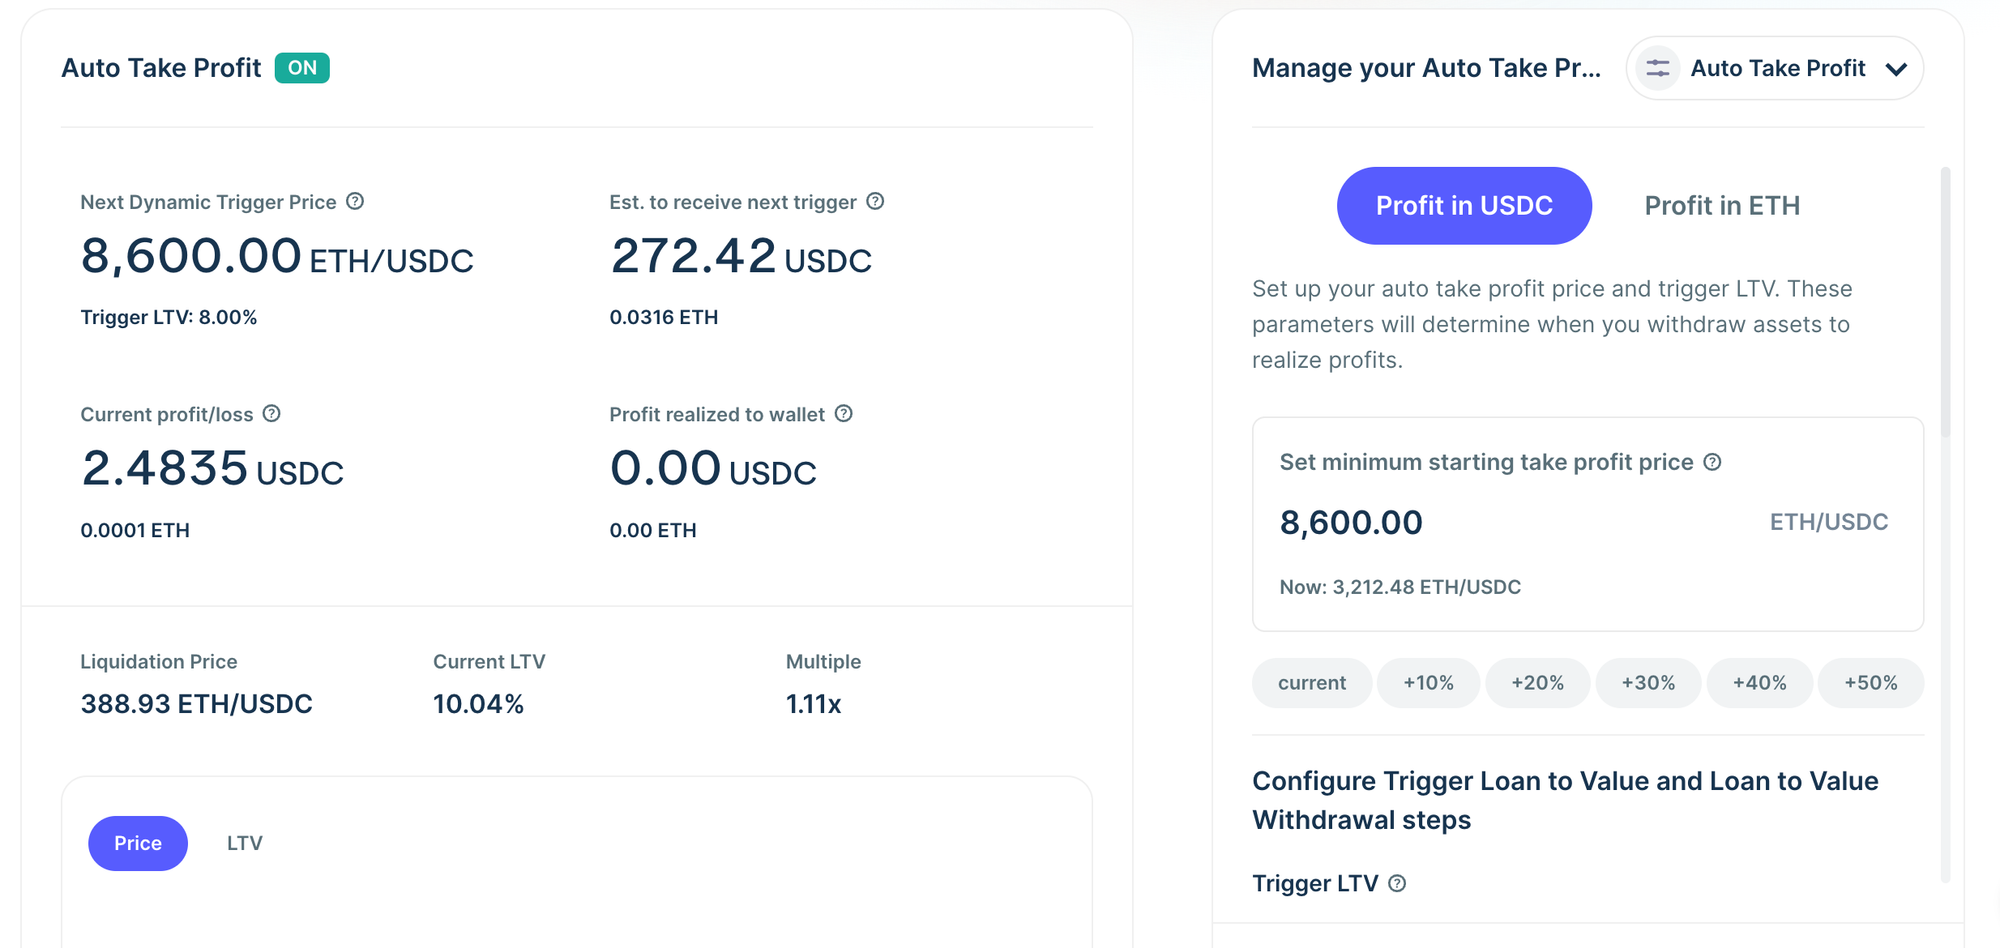Click the 272.42 USDC estimate value
This screenshot has width=2000, height=948.
coord(741,256)
